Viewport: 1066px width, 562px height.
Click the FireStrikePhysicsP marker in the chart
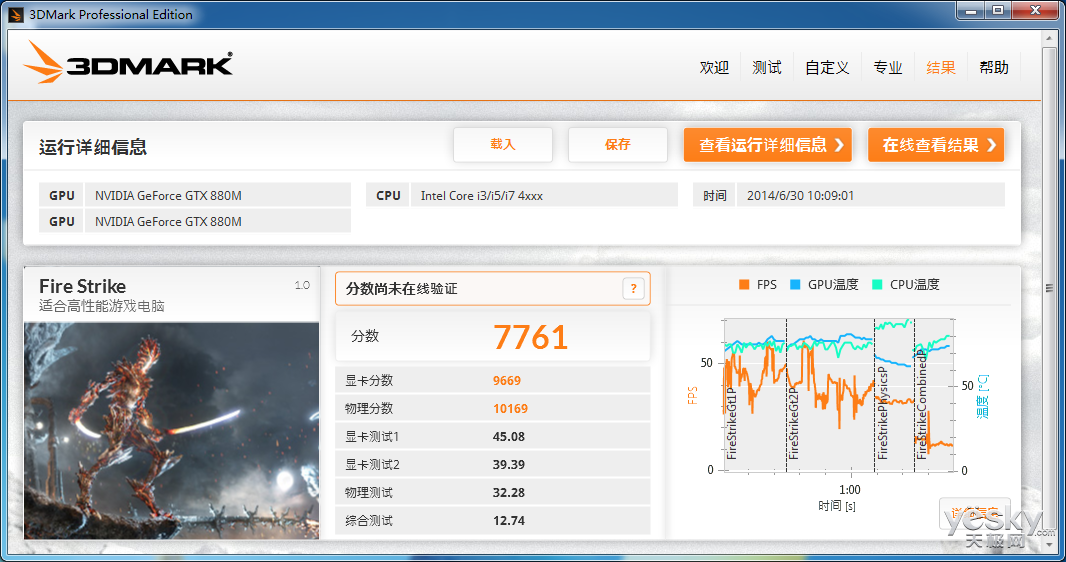(882, 412)
